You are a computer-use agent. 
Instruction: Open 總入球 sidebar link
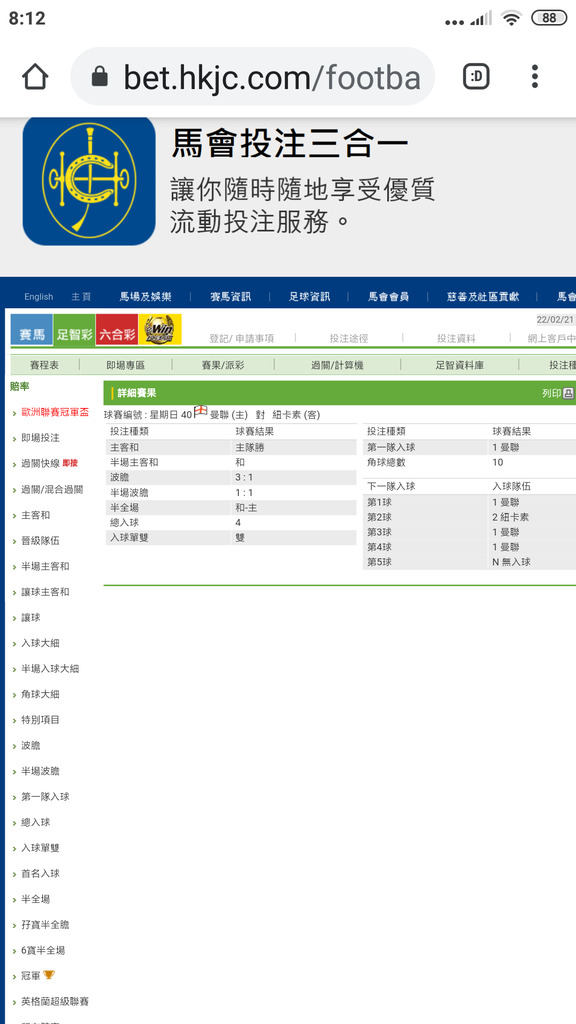point(35,822)
